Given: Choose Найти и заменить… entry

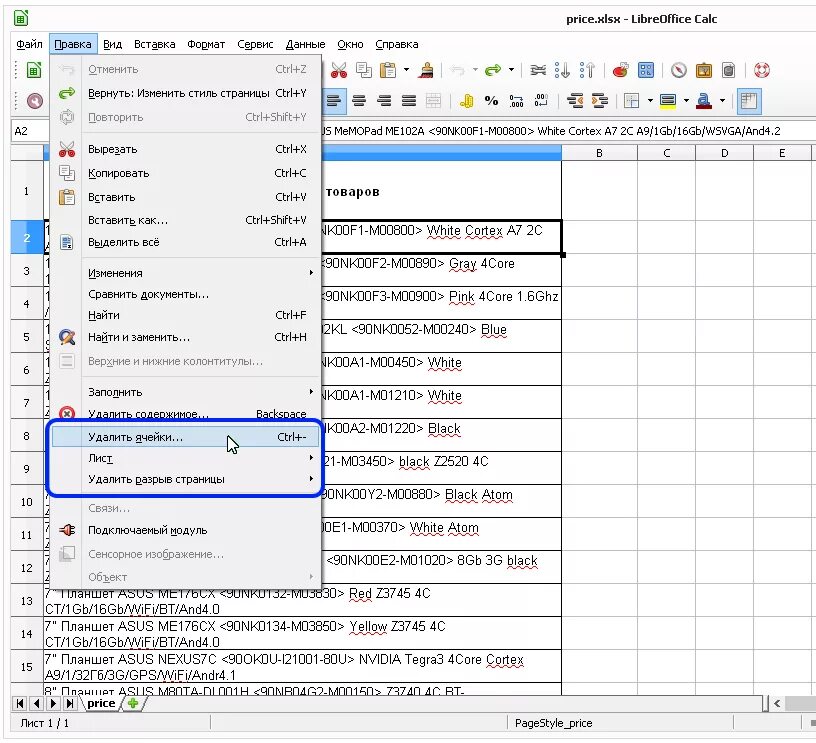Looking at the screenshot, I should [x=185, y=337].
